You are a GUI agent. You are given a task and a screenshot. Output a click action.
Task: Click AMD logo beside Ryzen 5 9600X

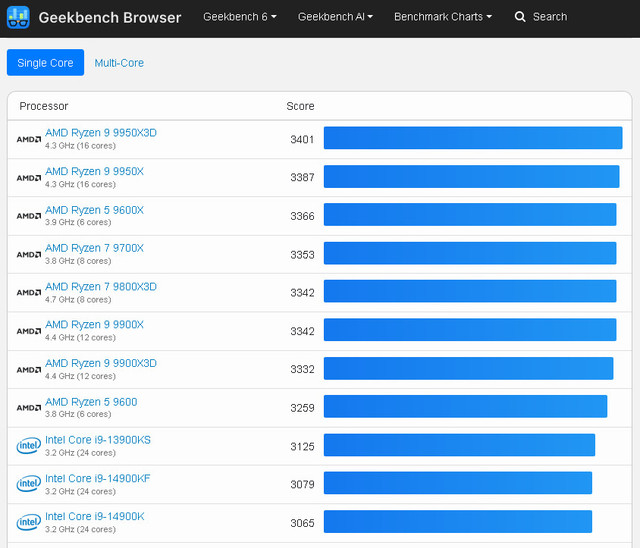(29, 216)
